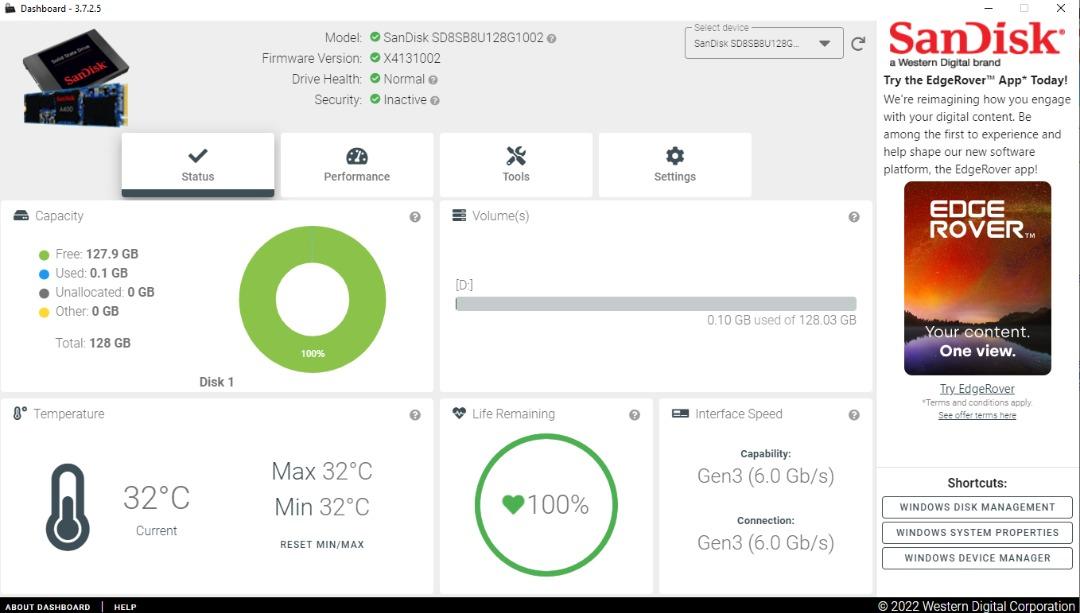Click the Temperature thermometer header icon

pos(19,413)
